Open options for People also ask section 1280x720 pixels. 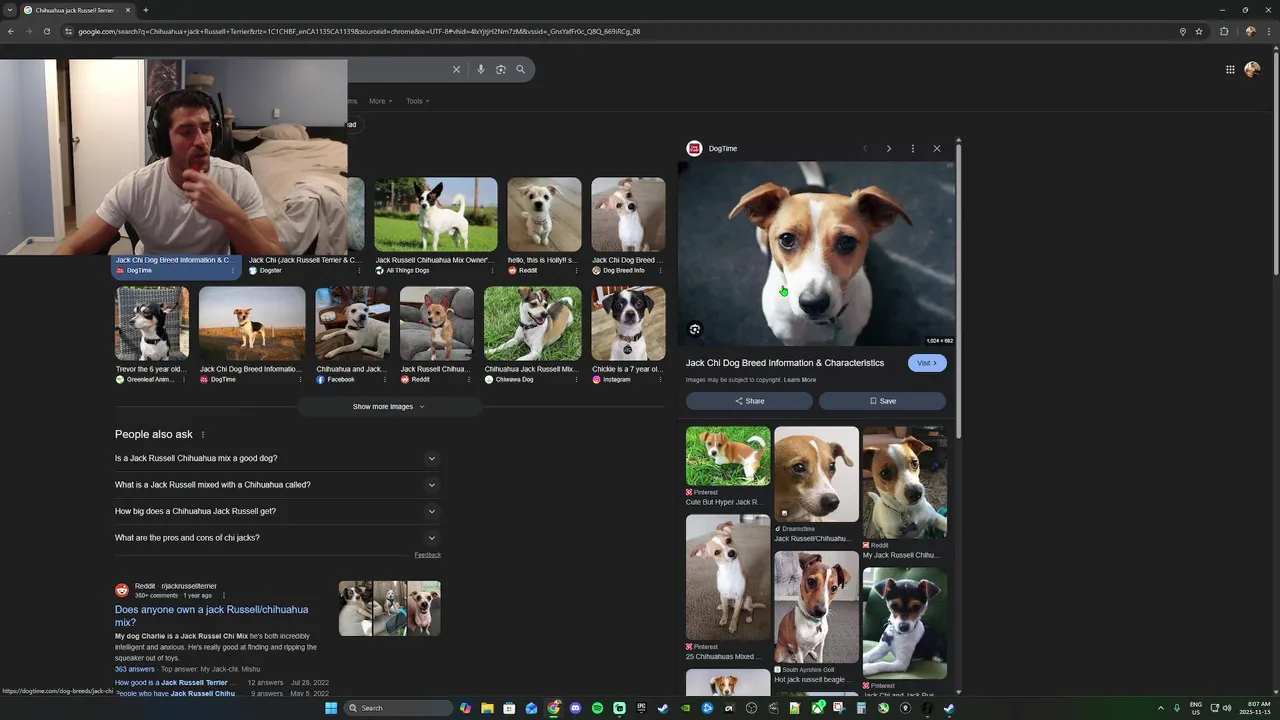203,435
